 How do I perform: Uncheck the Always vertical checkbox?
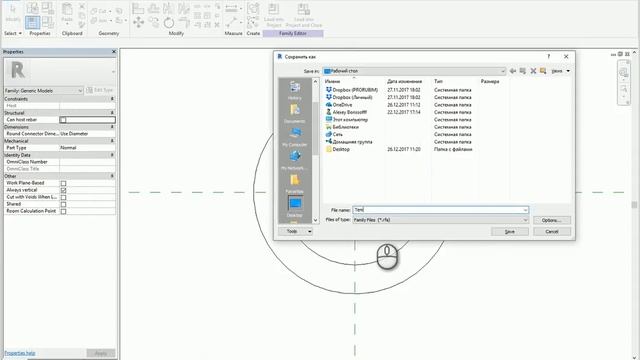tap(63, 190)
